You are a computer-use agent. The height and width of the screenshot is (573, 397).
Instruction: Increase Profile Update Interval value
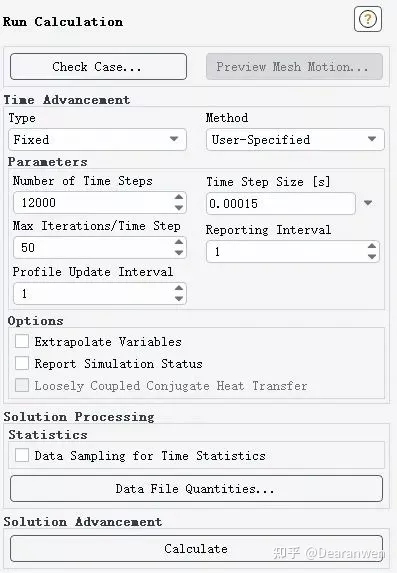[178, 288]
